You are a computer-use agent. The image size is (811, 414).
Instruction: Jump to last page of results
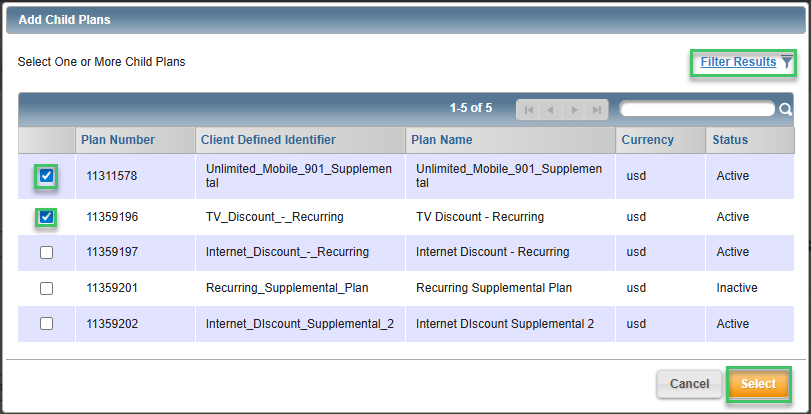point(596,110)
